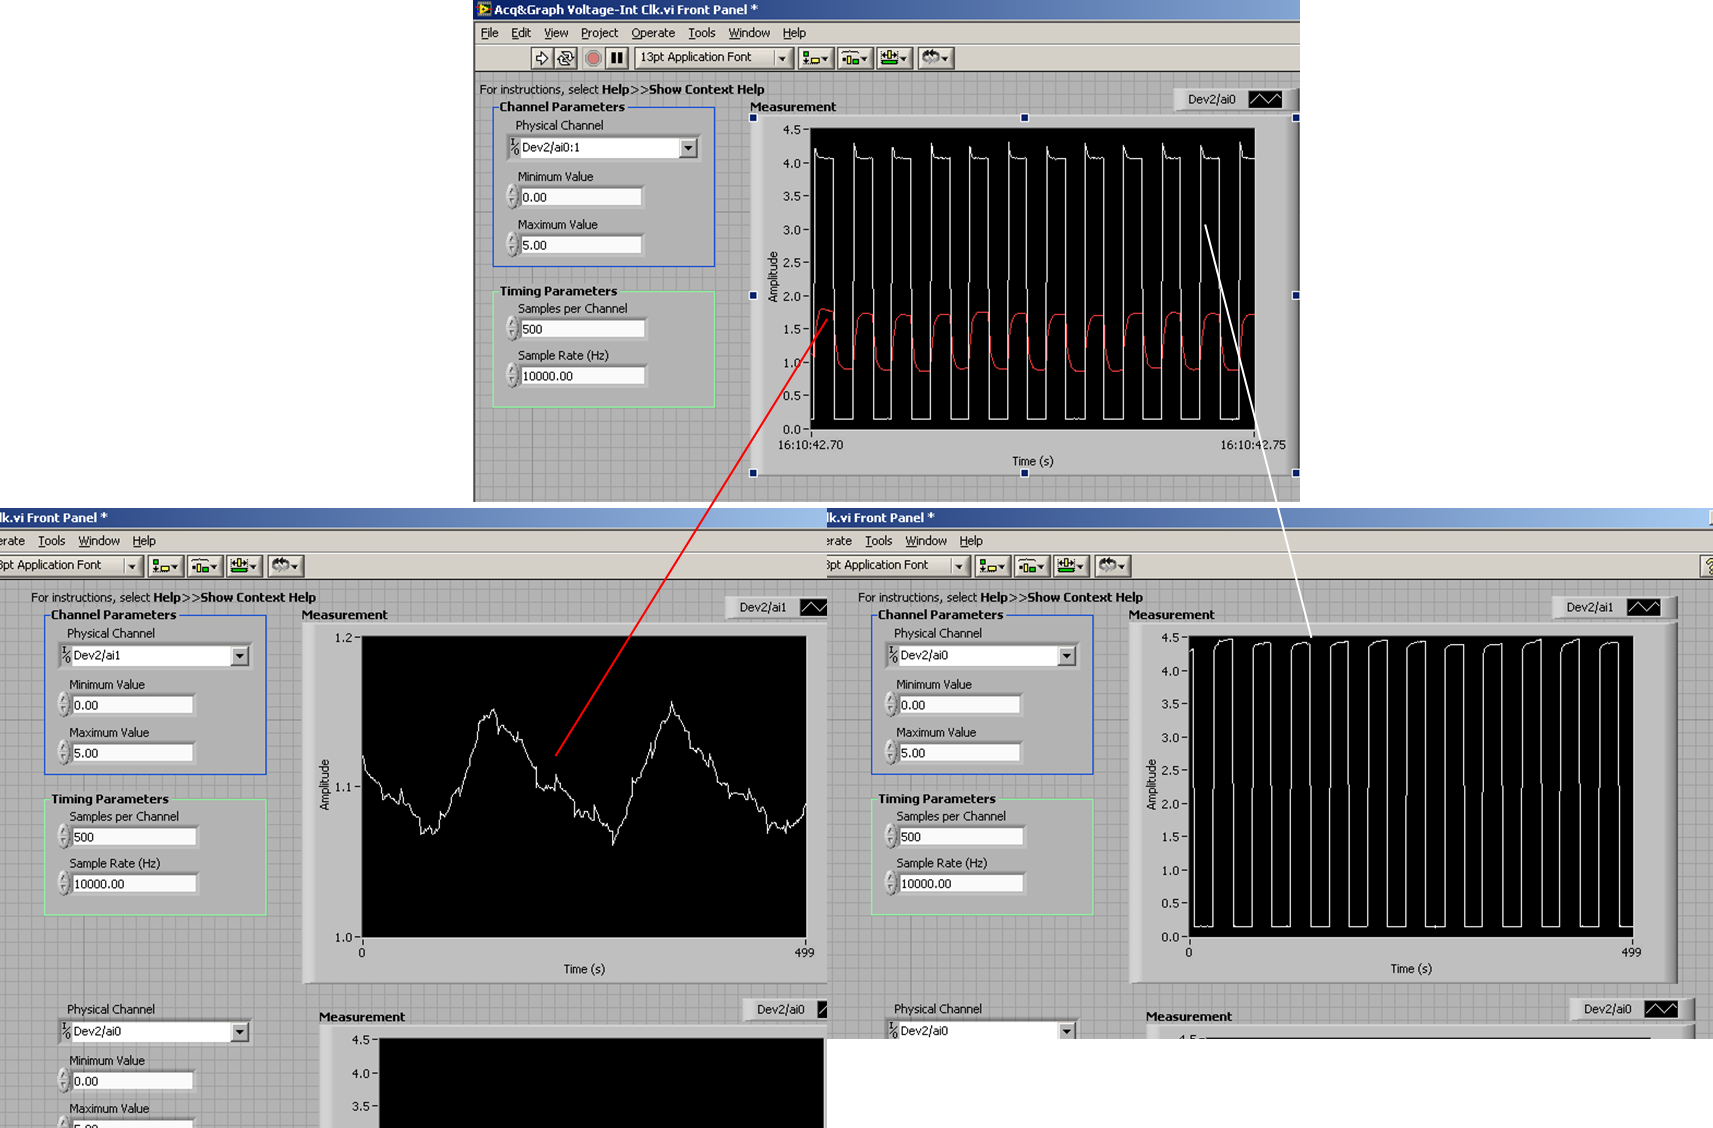
Task: Click Minimum Value field 0.00 in top window
Action: pos(580,198)
